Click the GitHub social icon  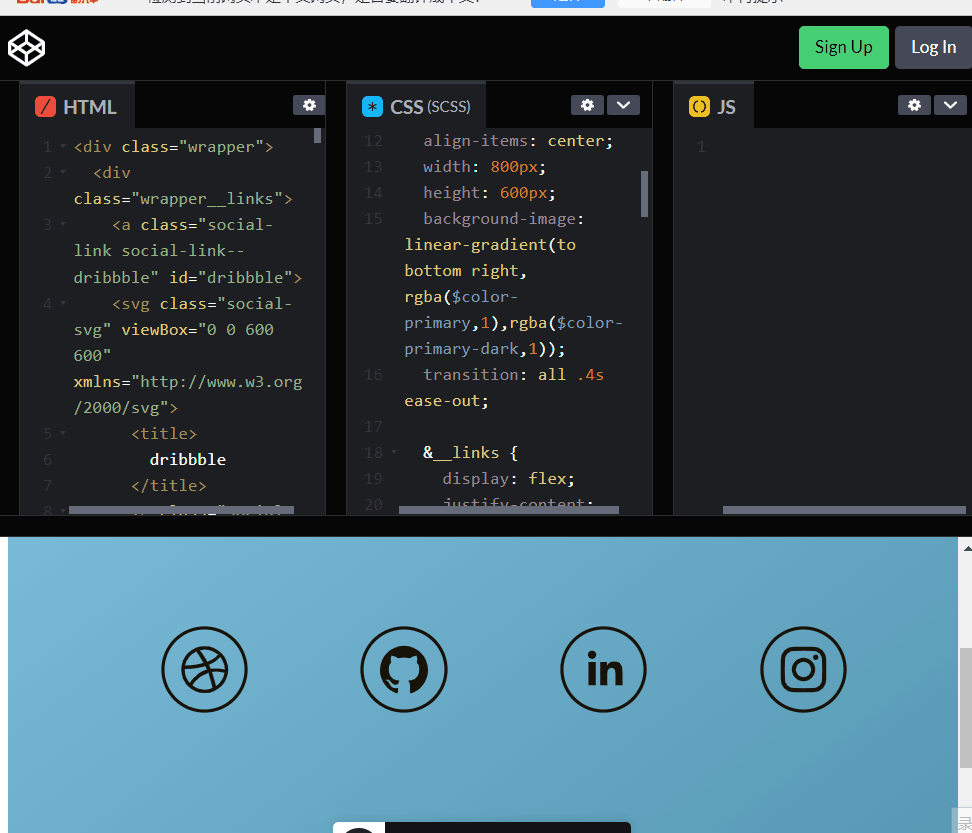[404, 669]
